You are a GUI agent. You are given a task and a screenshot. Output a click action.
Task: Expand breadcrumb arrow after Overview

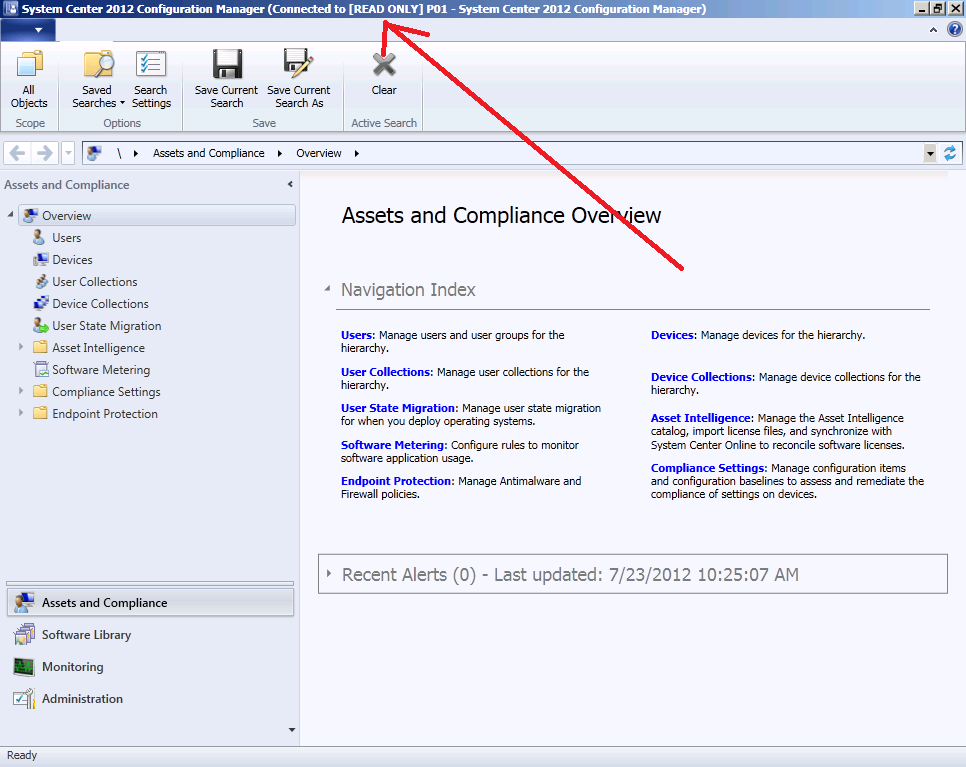(x=357, y=153)
